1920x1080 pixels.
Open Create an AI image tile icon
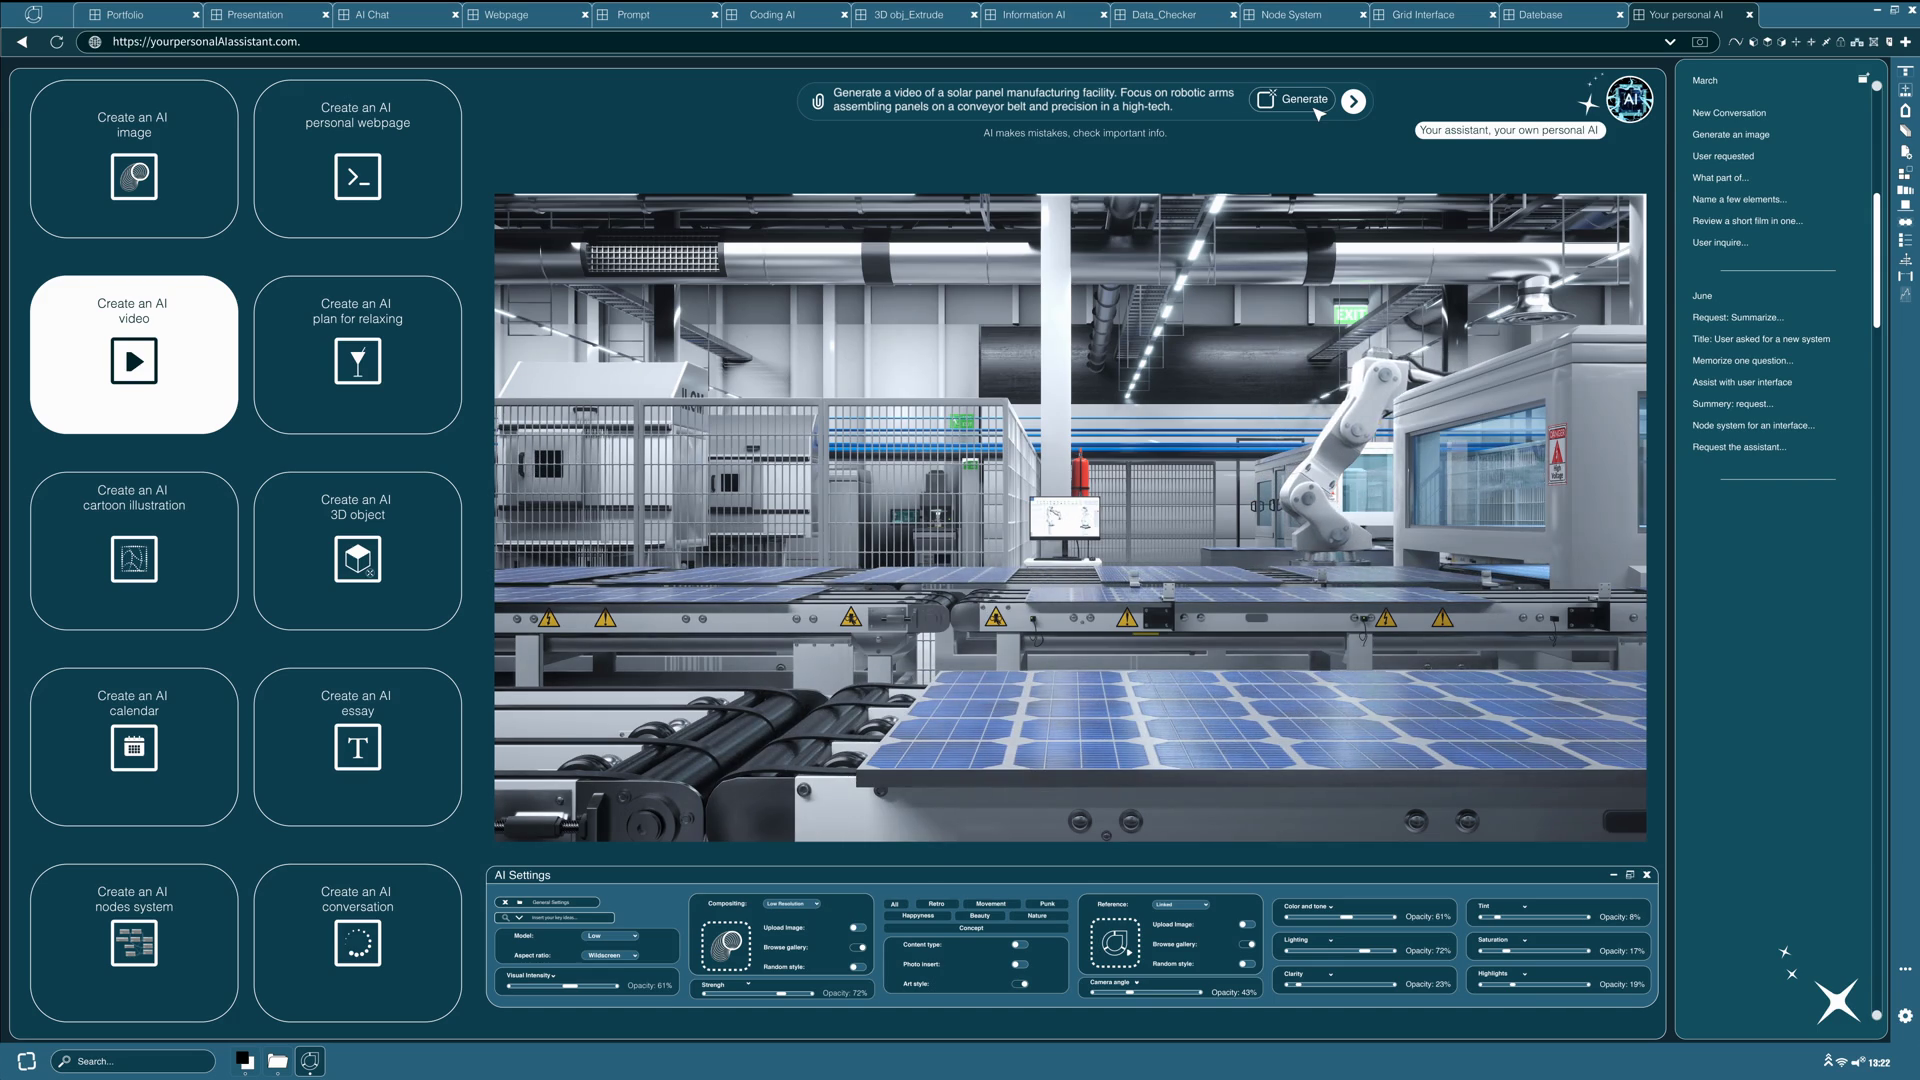[134, 177]
